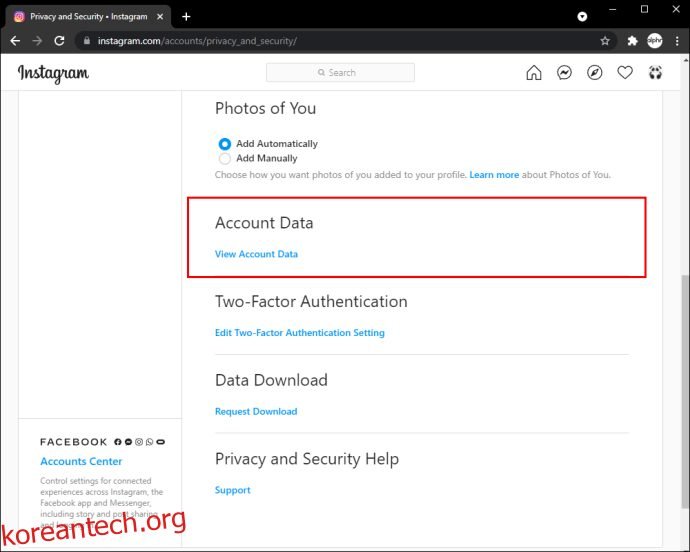
Task: Go to Instagram Home feed icon
Action: (x=533, y=73)
